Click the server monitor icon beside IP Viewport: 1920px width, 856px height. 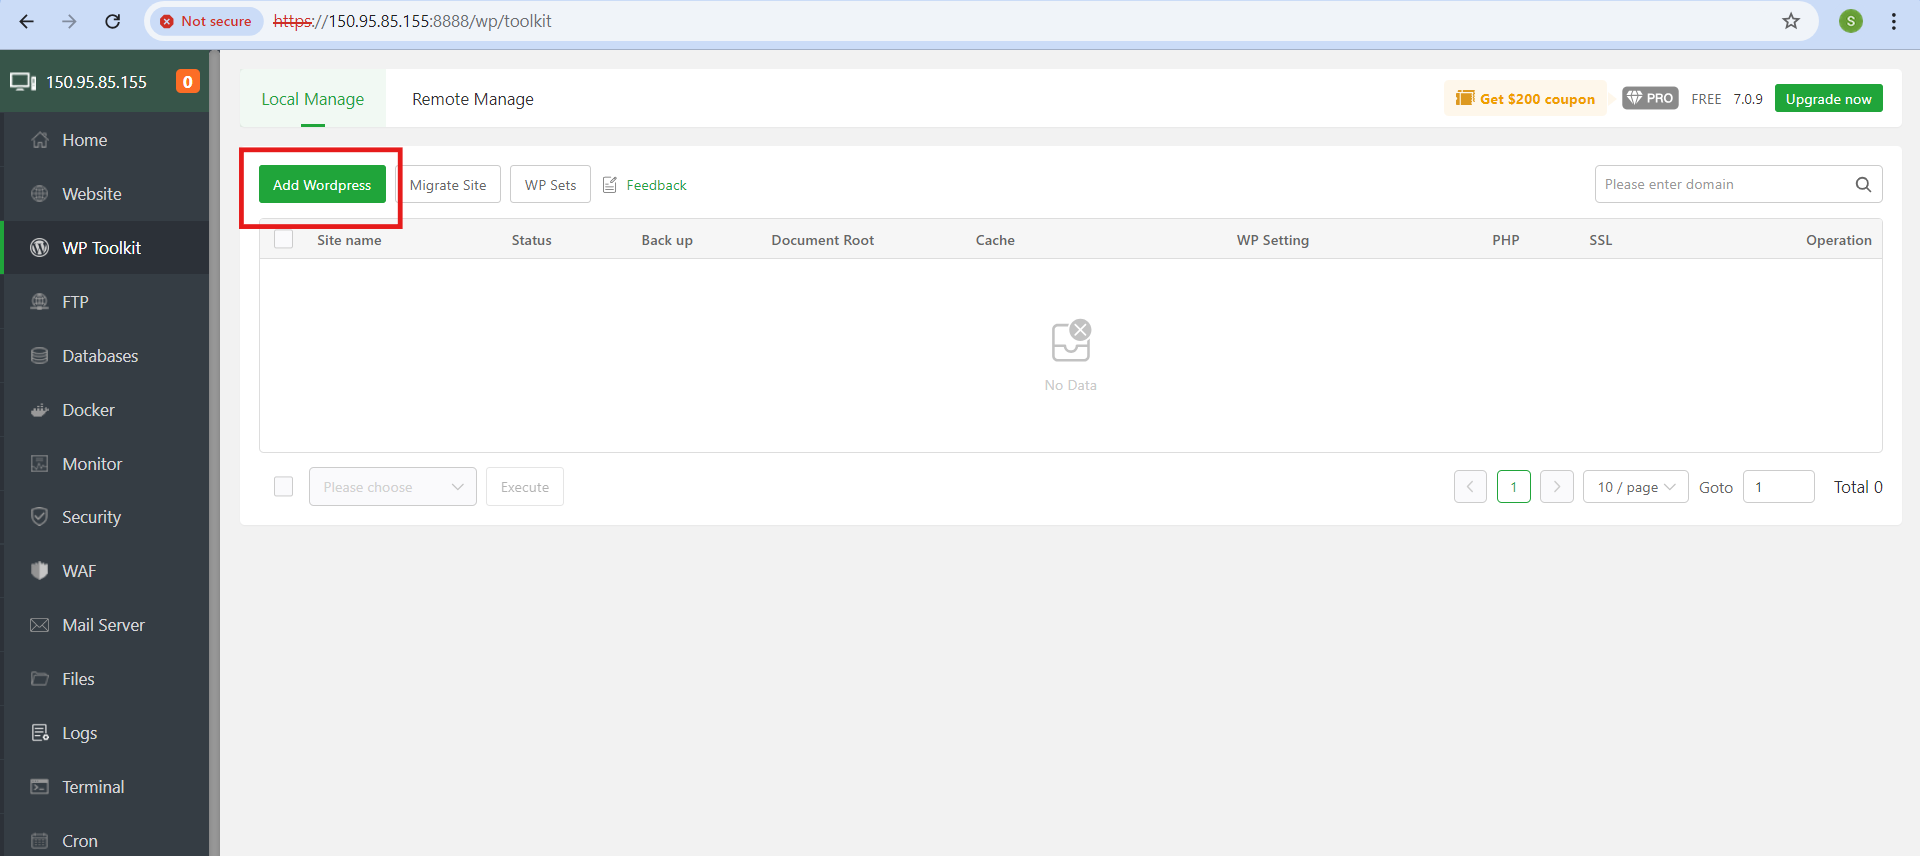[23, 82]
